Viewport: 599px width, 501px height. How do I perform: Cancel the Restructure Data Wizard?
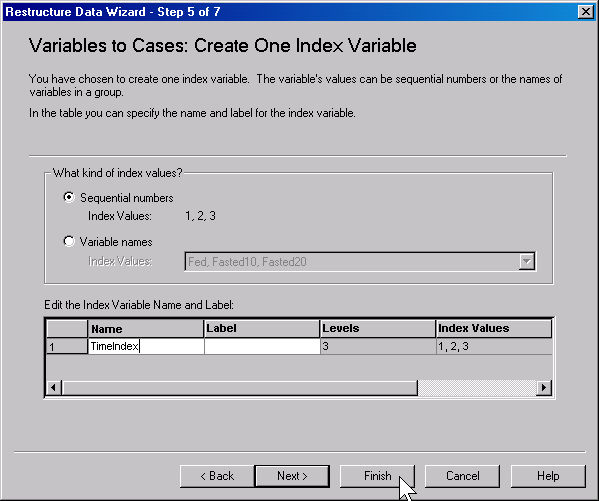[x=462, y=476]
